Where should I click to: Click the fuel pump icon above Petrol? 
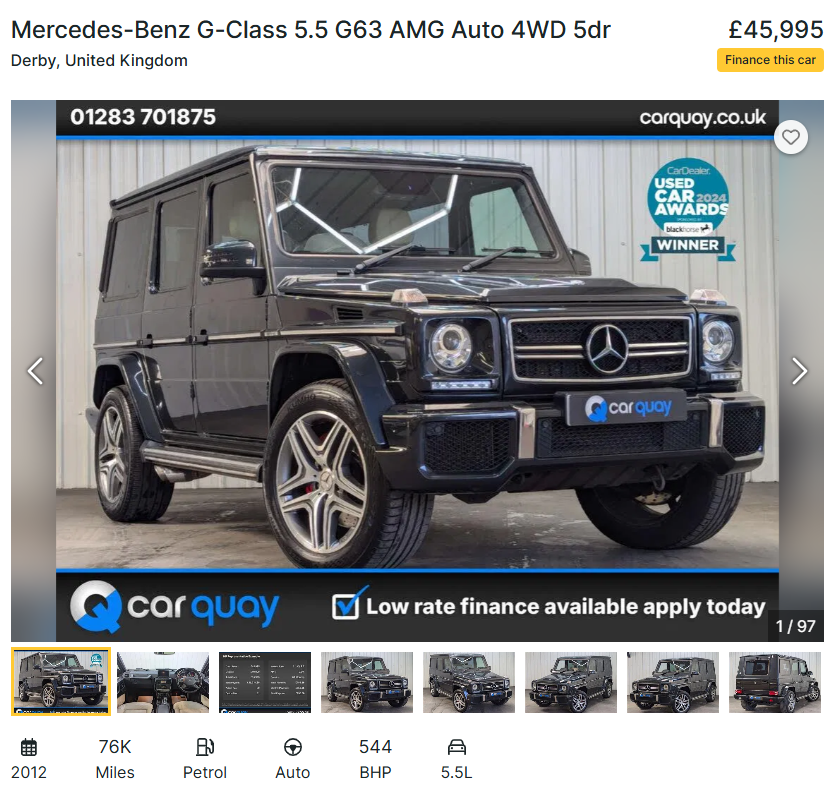point(204,747)
